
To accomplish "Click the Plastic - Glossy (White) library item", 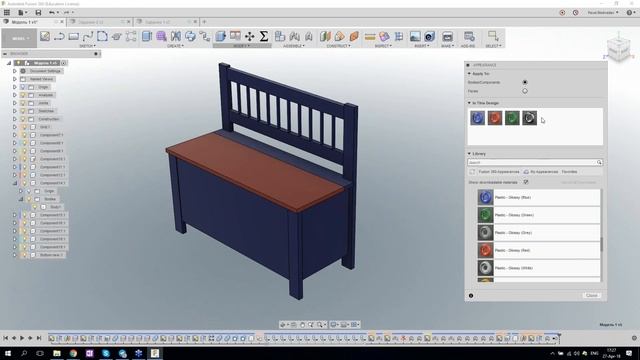I will pyautogui.click(x=539, y=268).
